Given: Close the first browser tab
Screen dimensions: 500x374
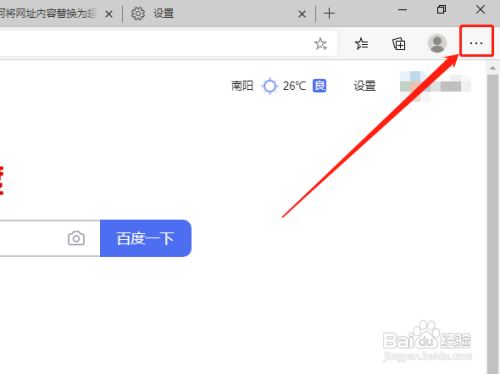Looking at the screenshot, I should (109, 14).
